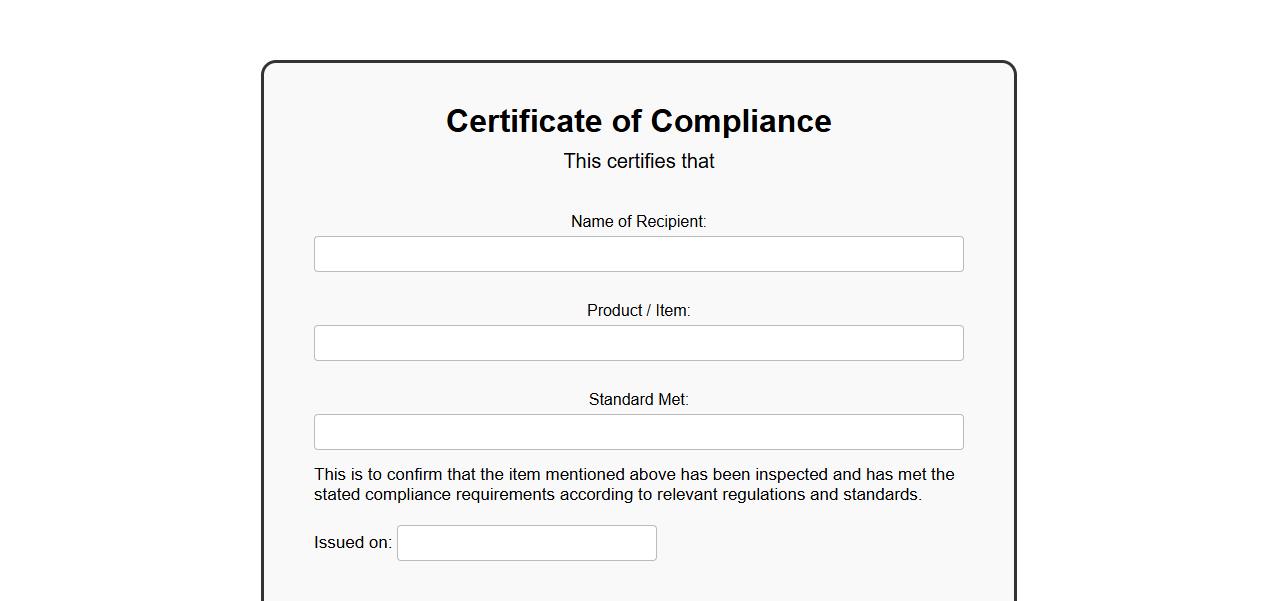Screen dimensions: 1278x601
Task: Focus the Product / Item text box
Action: coord(638,343)
